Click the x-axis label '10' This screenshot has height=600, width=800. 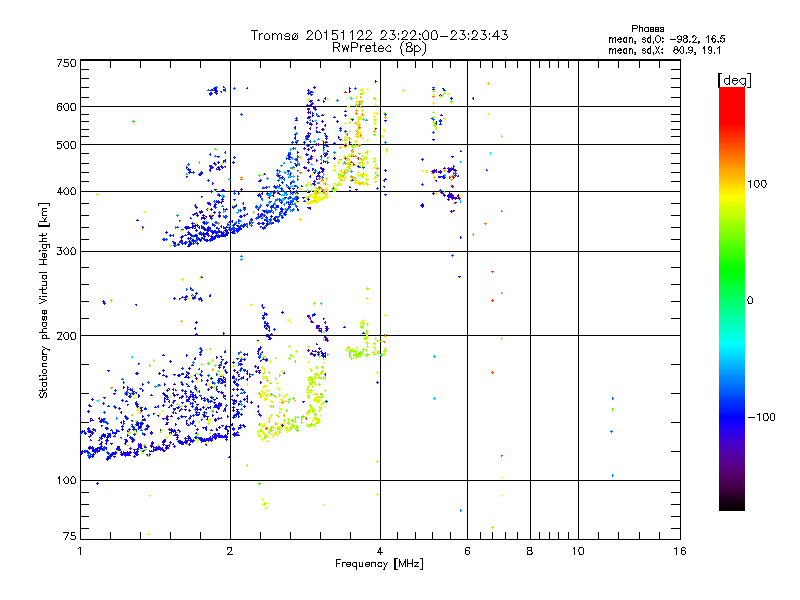pos(578,551)
